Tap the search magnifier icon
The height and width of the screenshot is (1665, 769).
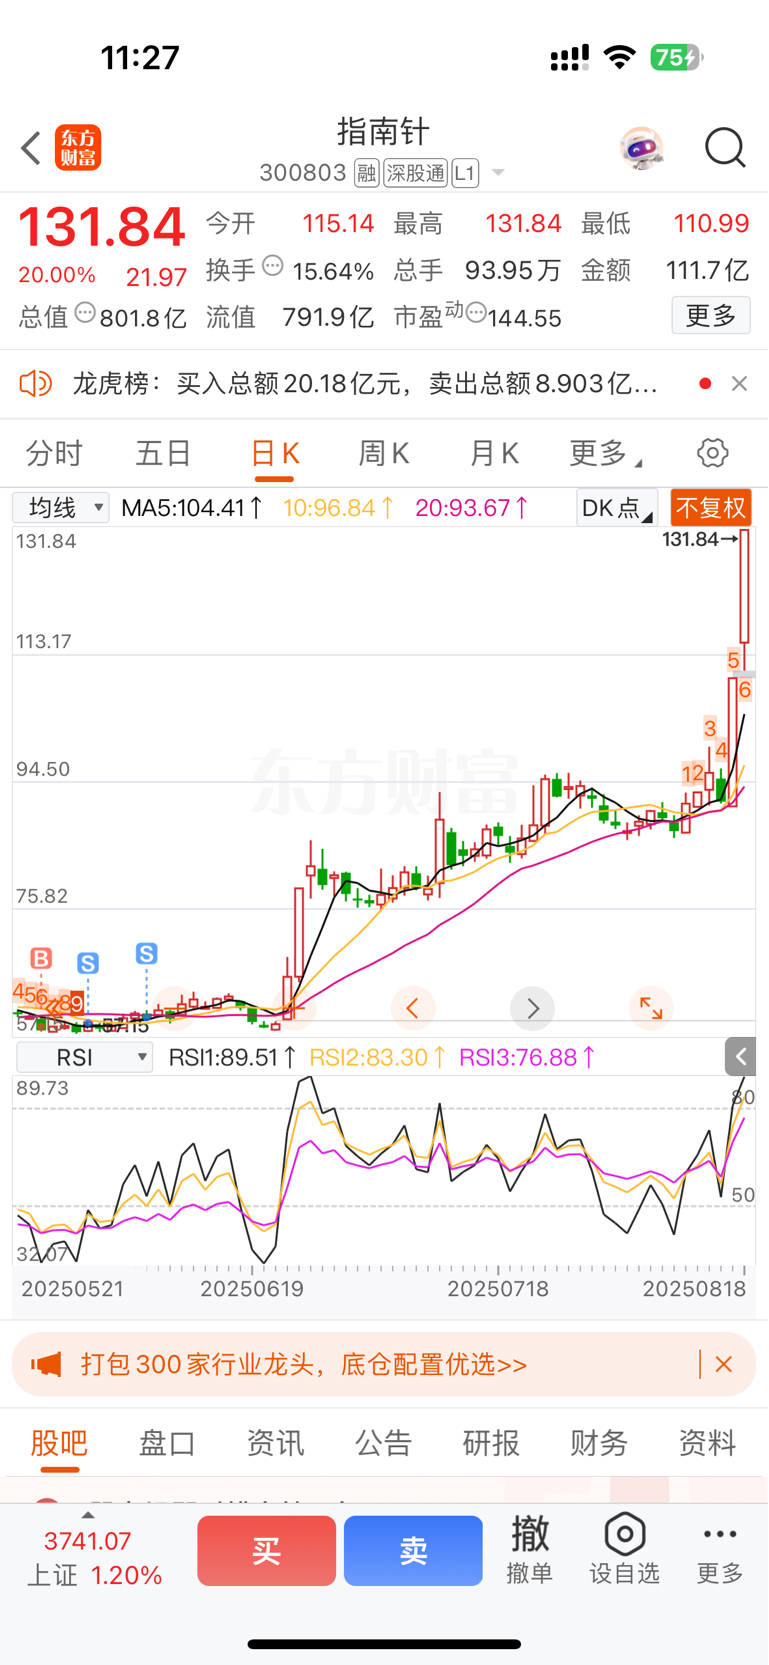click(725, 148)
